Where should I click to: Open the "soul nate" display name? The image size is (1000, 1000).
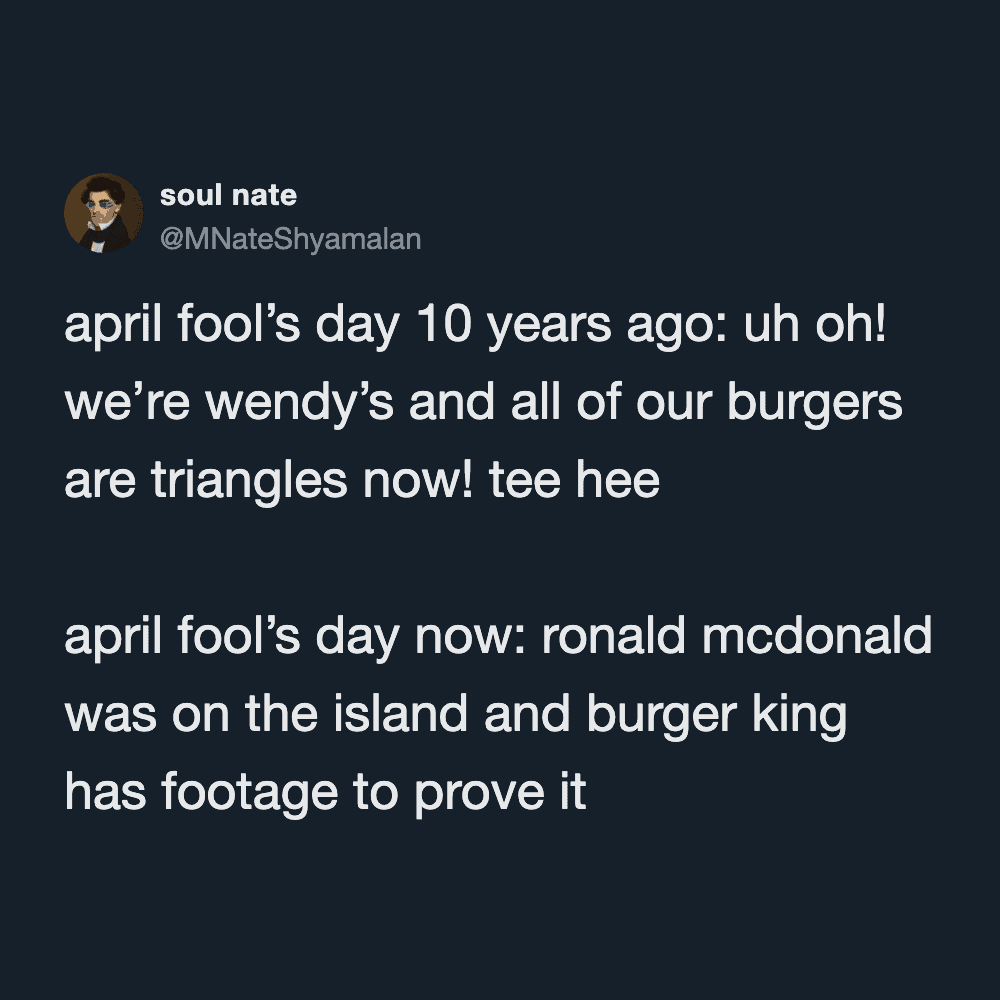click(x=228, y=195)
